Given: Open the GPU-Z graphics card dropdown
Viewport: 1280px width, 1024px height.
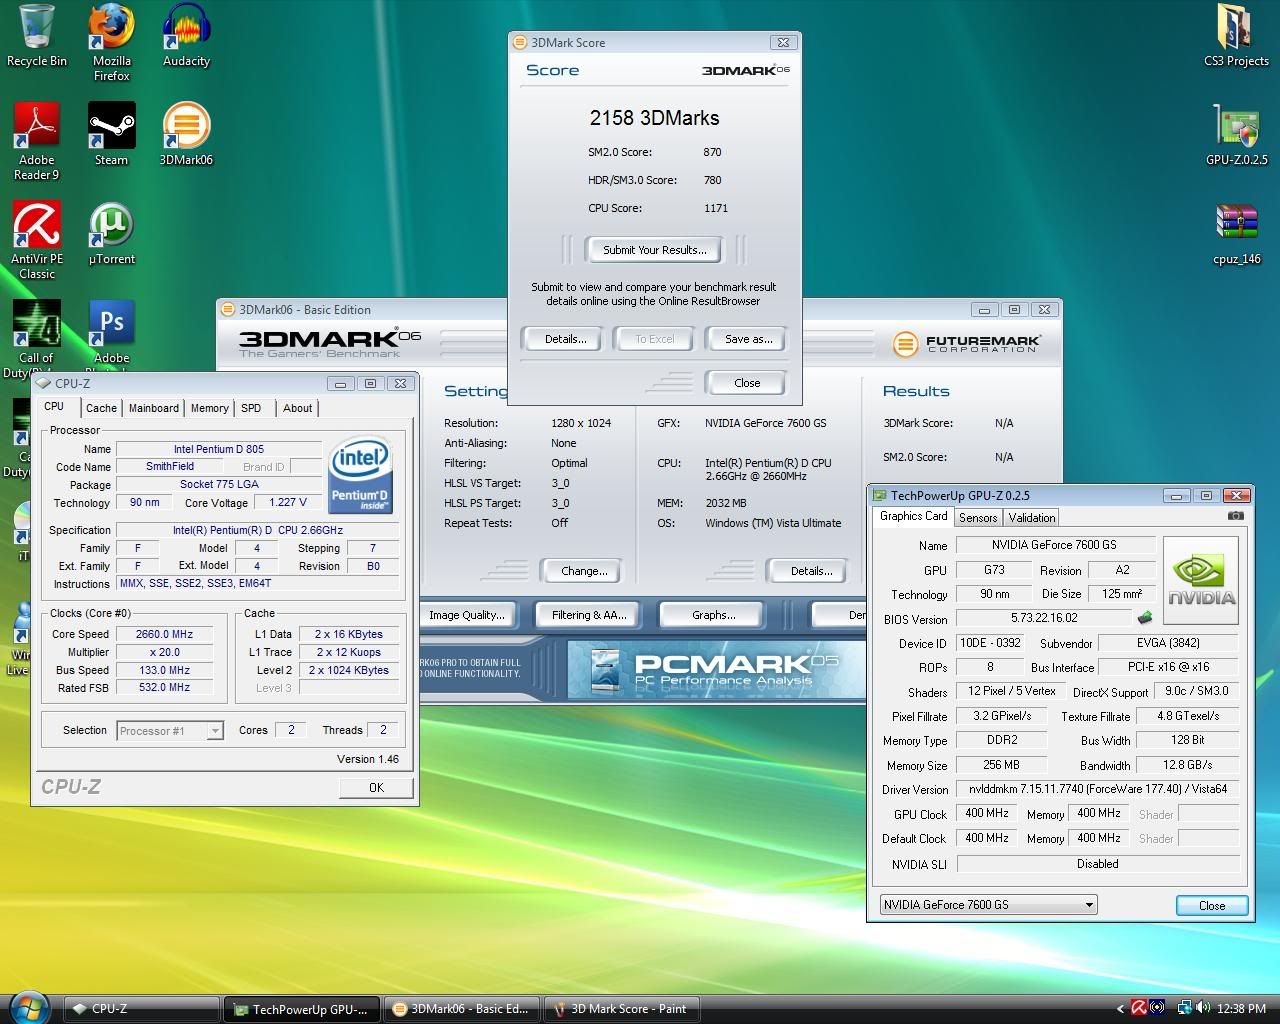Looking at the screenshot, I should coord(988,905).
